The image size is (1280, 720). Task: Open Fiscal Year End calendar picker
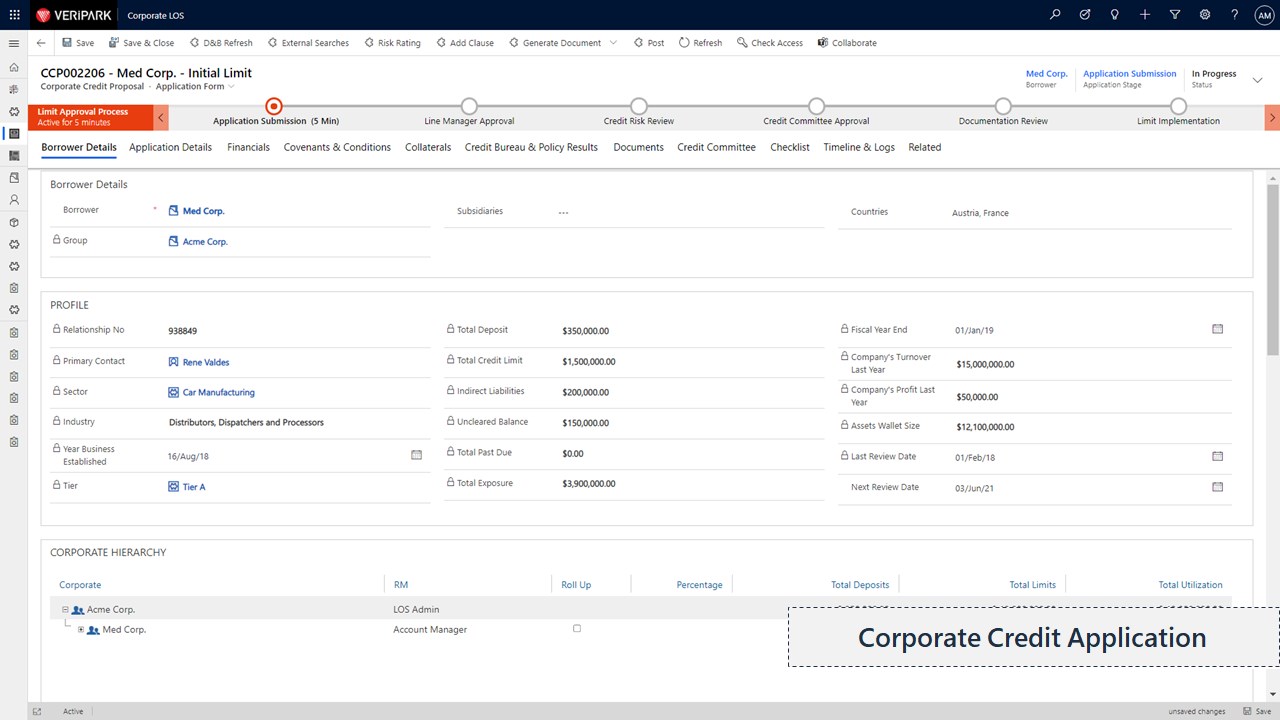point(1217,329)
